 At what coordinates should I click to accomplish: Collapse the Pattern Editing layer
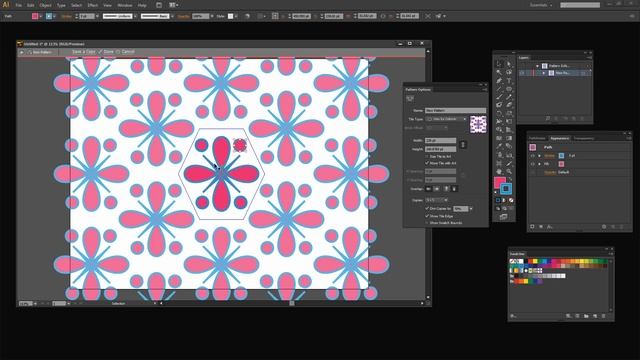pos(537,66)
